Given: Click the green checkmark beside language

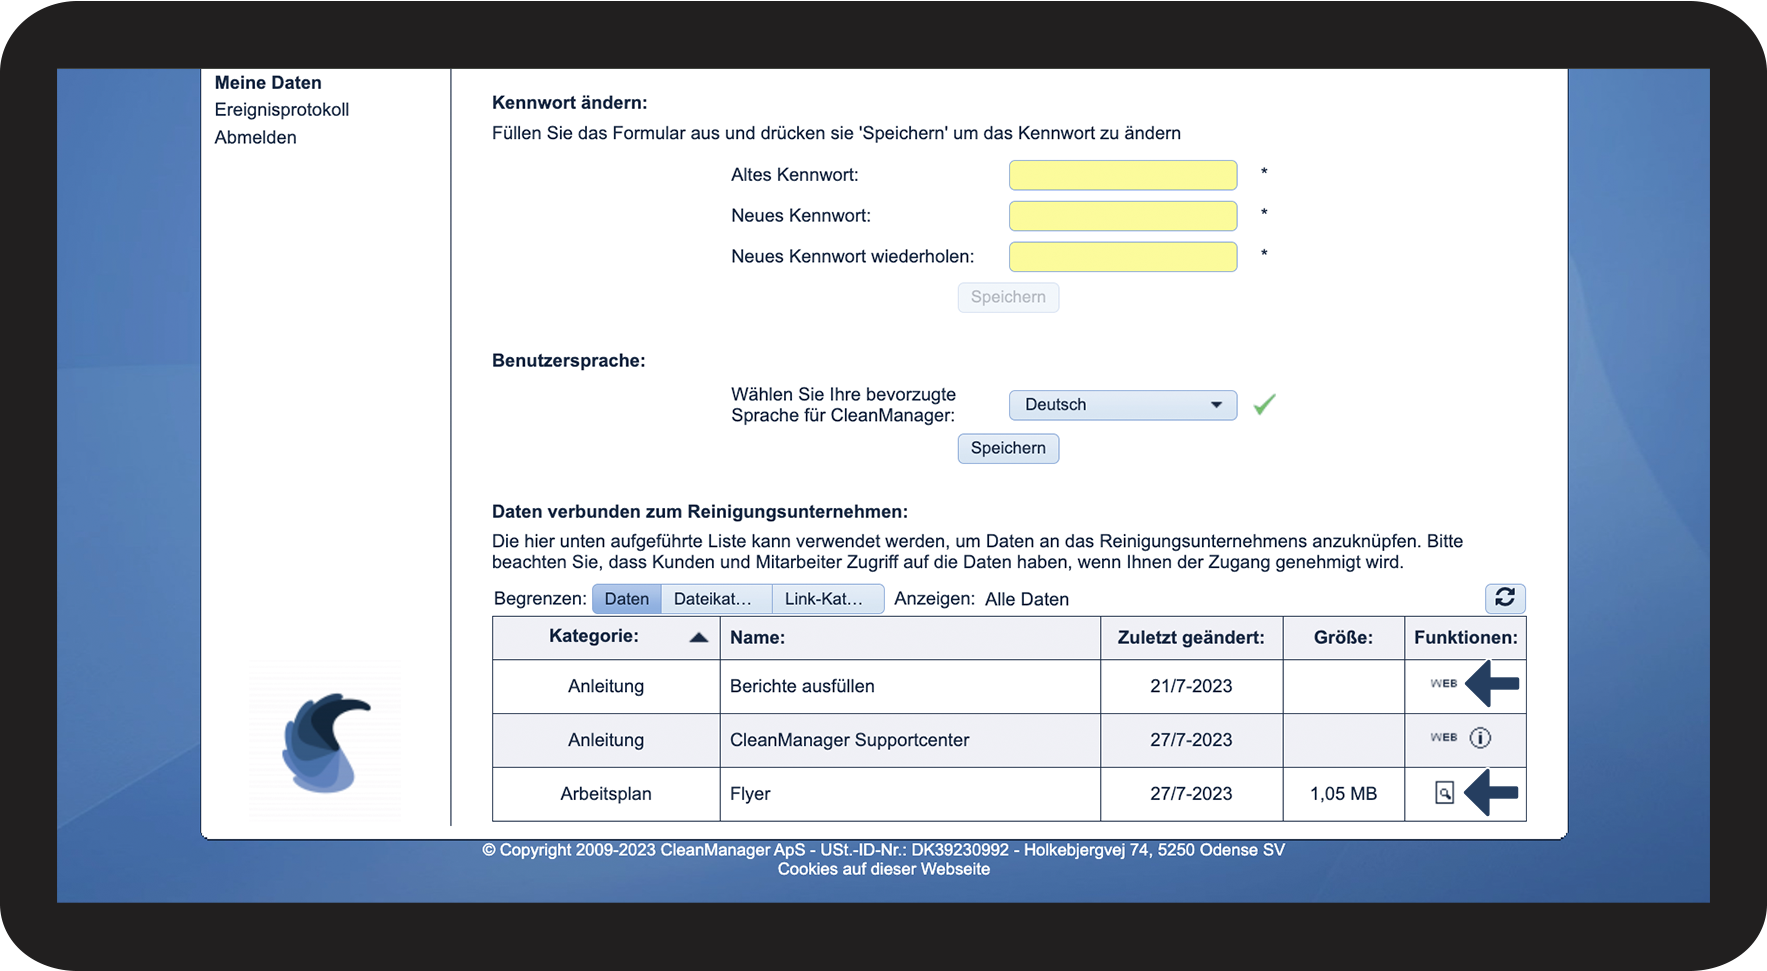Looking at the screenshot, I should pyautogui.click(x=1264, y=405).
